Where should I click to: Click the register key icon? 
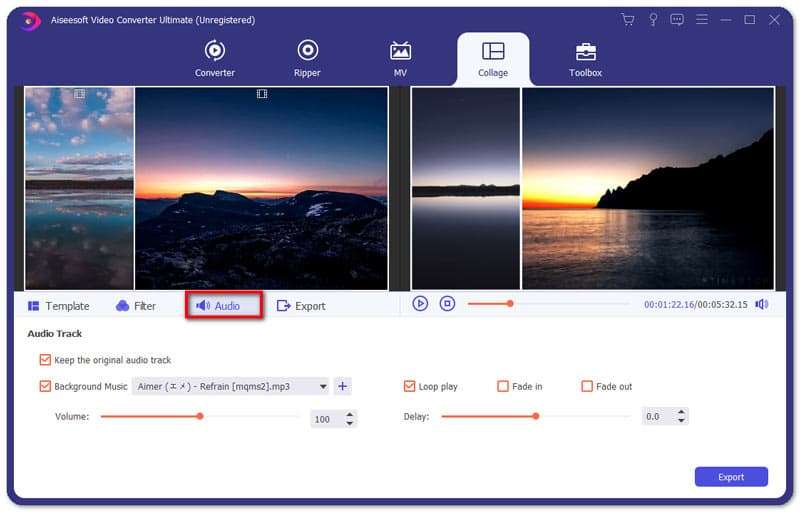(653, 20)
